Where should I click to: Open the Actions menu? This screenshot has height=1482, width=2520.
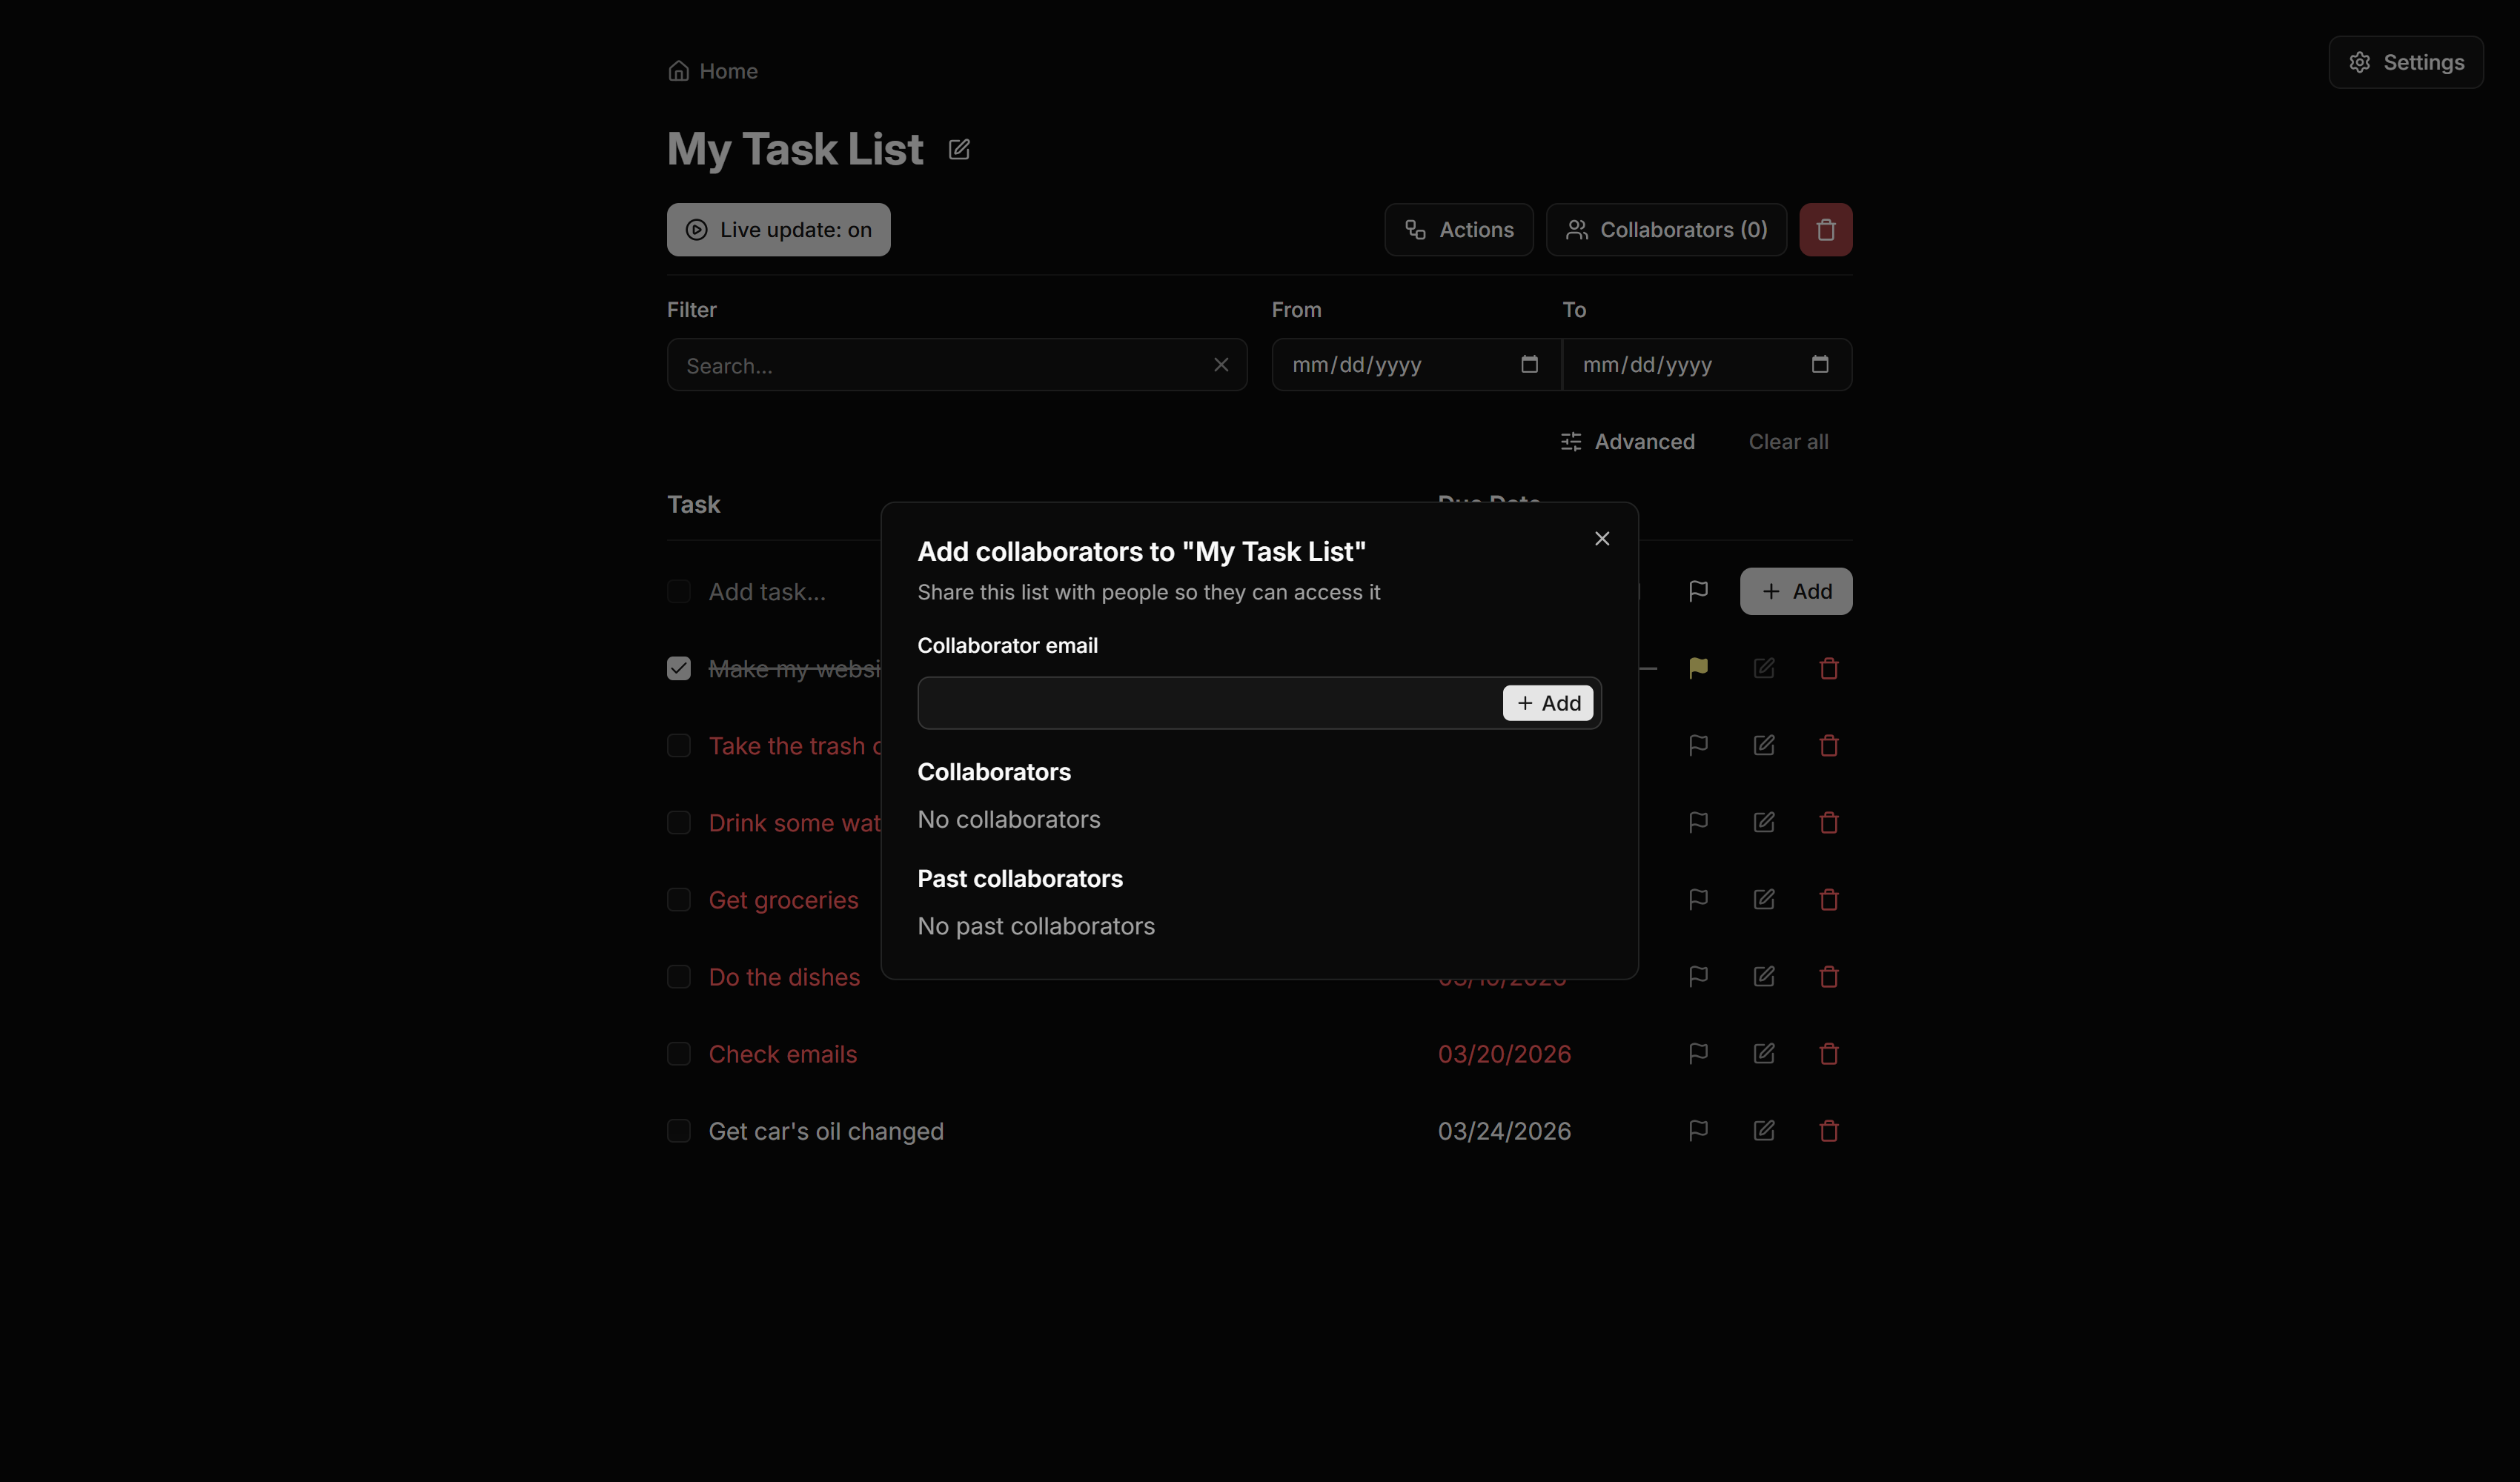[1458, 229]
